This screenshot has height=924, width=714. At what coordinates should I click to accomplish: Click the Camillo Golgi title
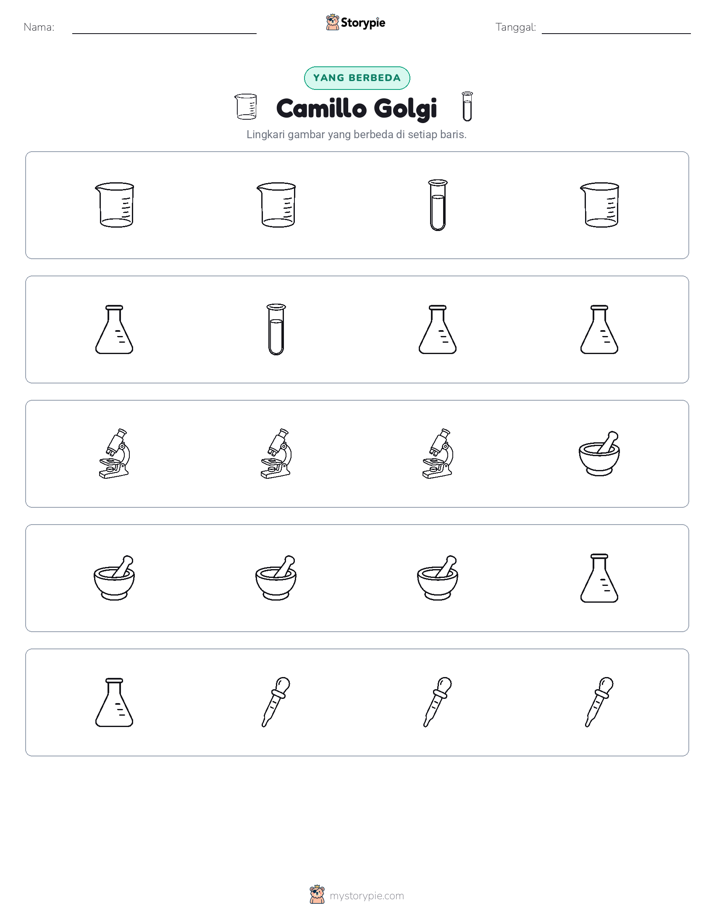356,108
